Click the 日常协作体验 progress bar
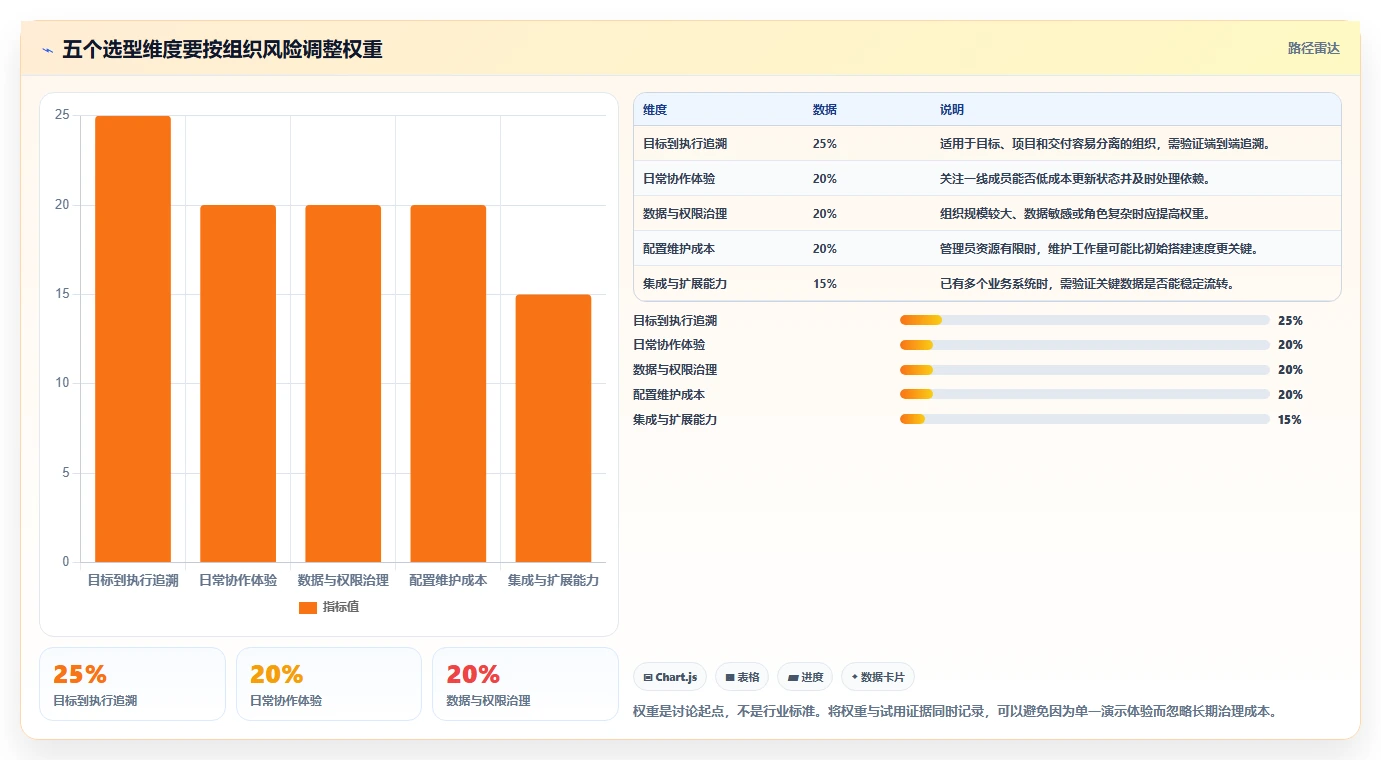 pos(1085,345)
